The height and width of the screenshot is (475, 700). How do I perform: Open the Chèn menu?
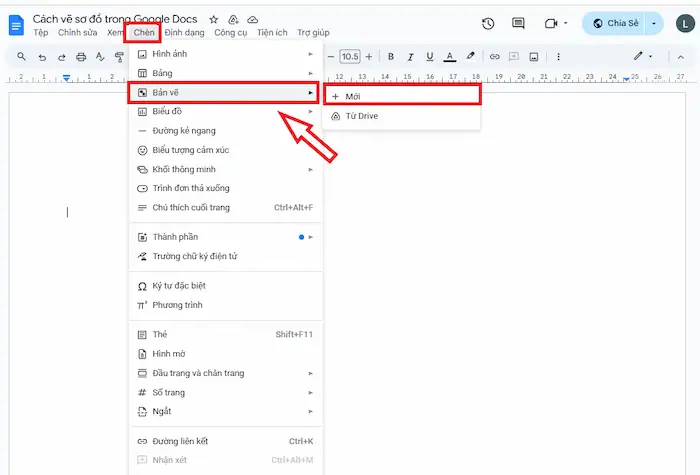point(143,33)
